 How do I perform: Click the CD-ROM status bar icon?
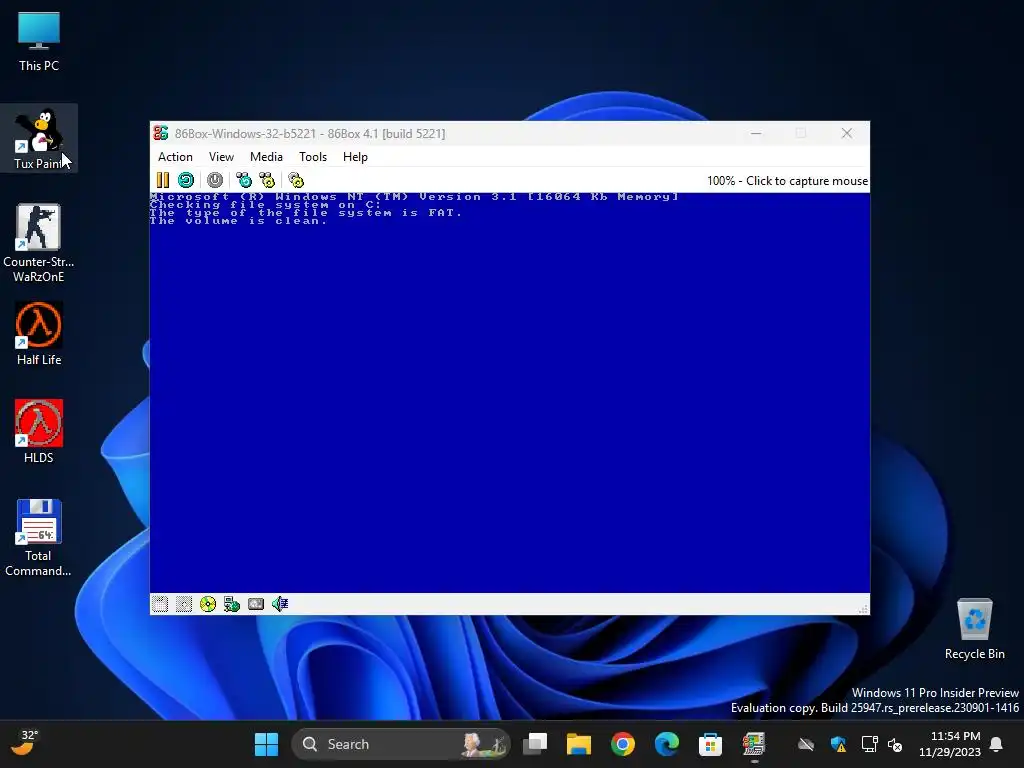208,604
